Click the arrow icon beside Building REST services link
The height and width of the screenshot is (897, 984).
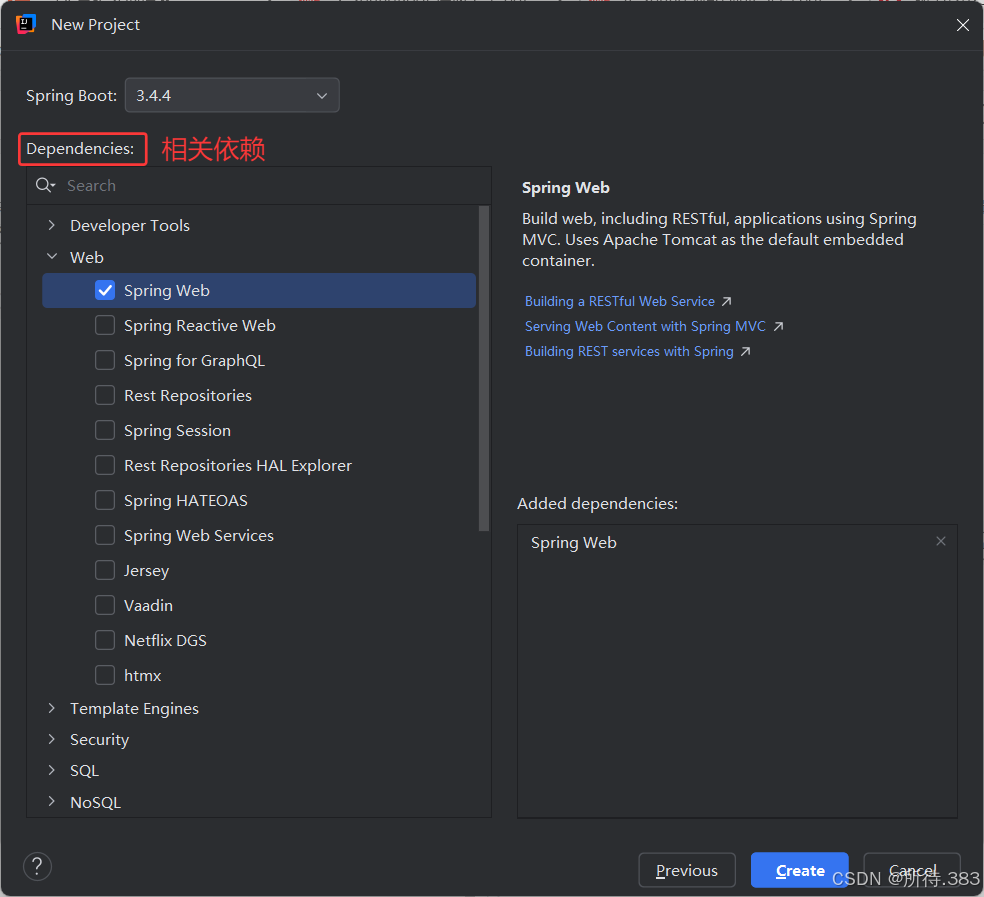tap(746, 352)
